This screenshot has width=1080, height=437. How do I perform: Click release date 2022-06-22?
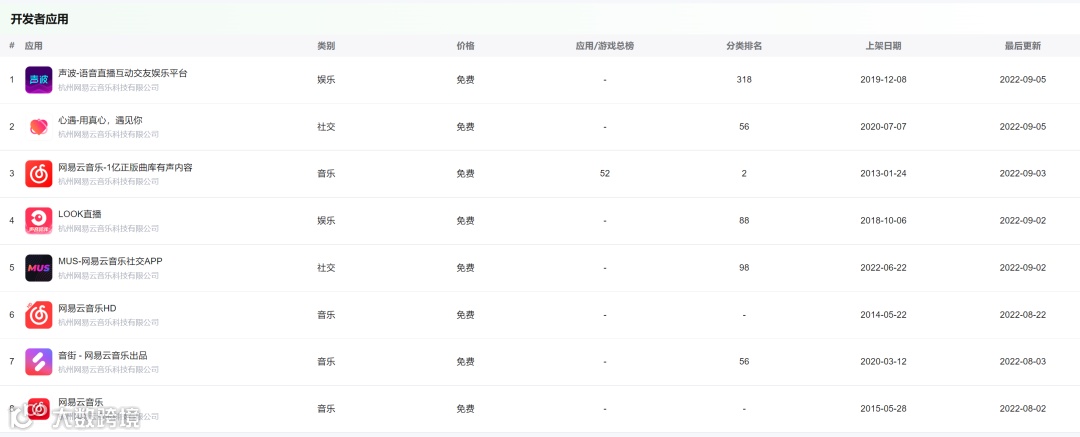tap(884, 267)
